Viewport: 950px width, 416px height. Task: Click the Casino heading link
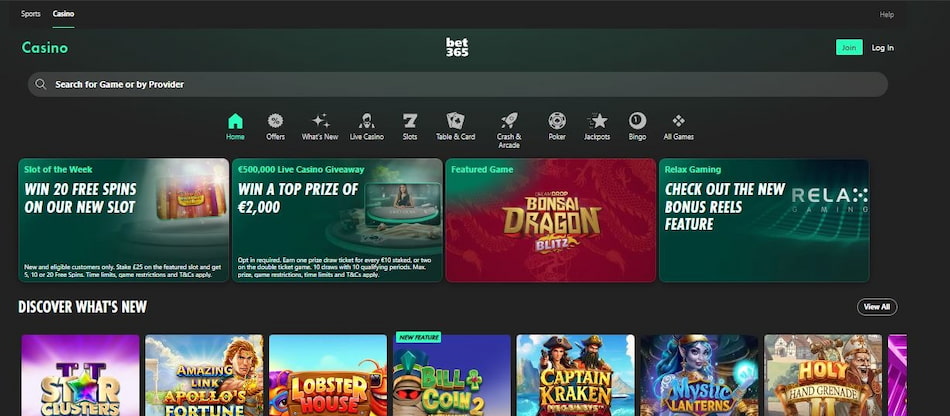pyautogui.click(x=45, y=48)
